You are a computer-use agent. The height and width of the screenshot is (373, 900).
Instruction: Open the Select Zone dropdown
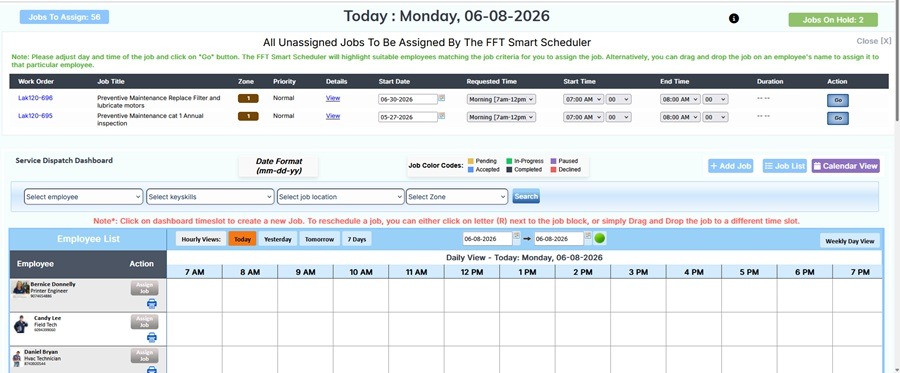[x=457, y=197]
